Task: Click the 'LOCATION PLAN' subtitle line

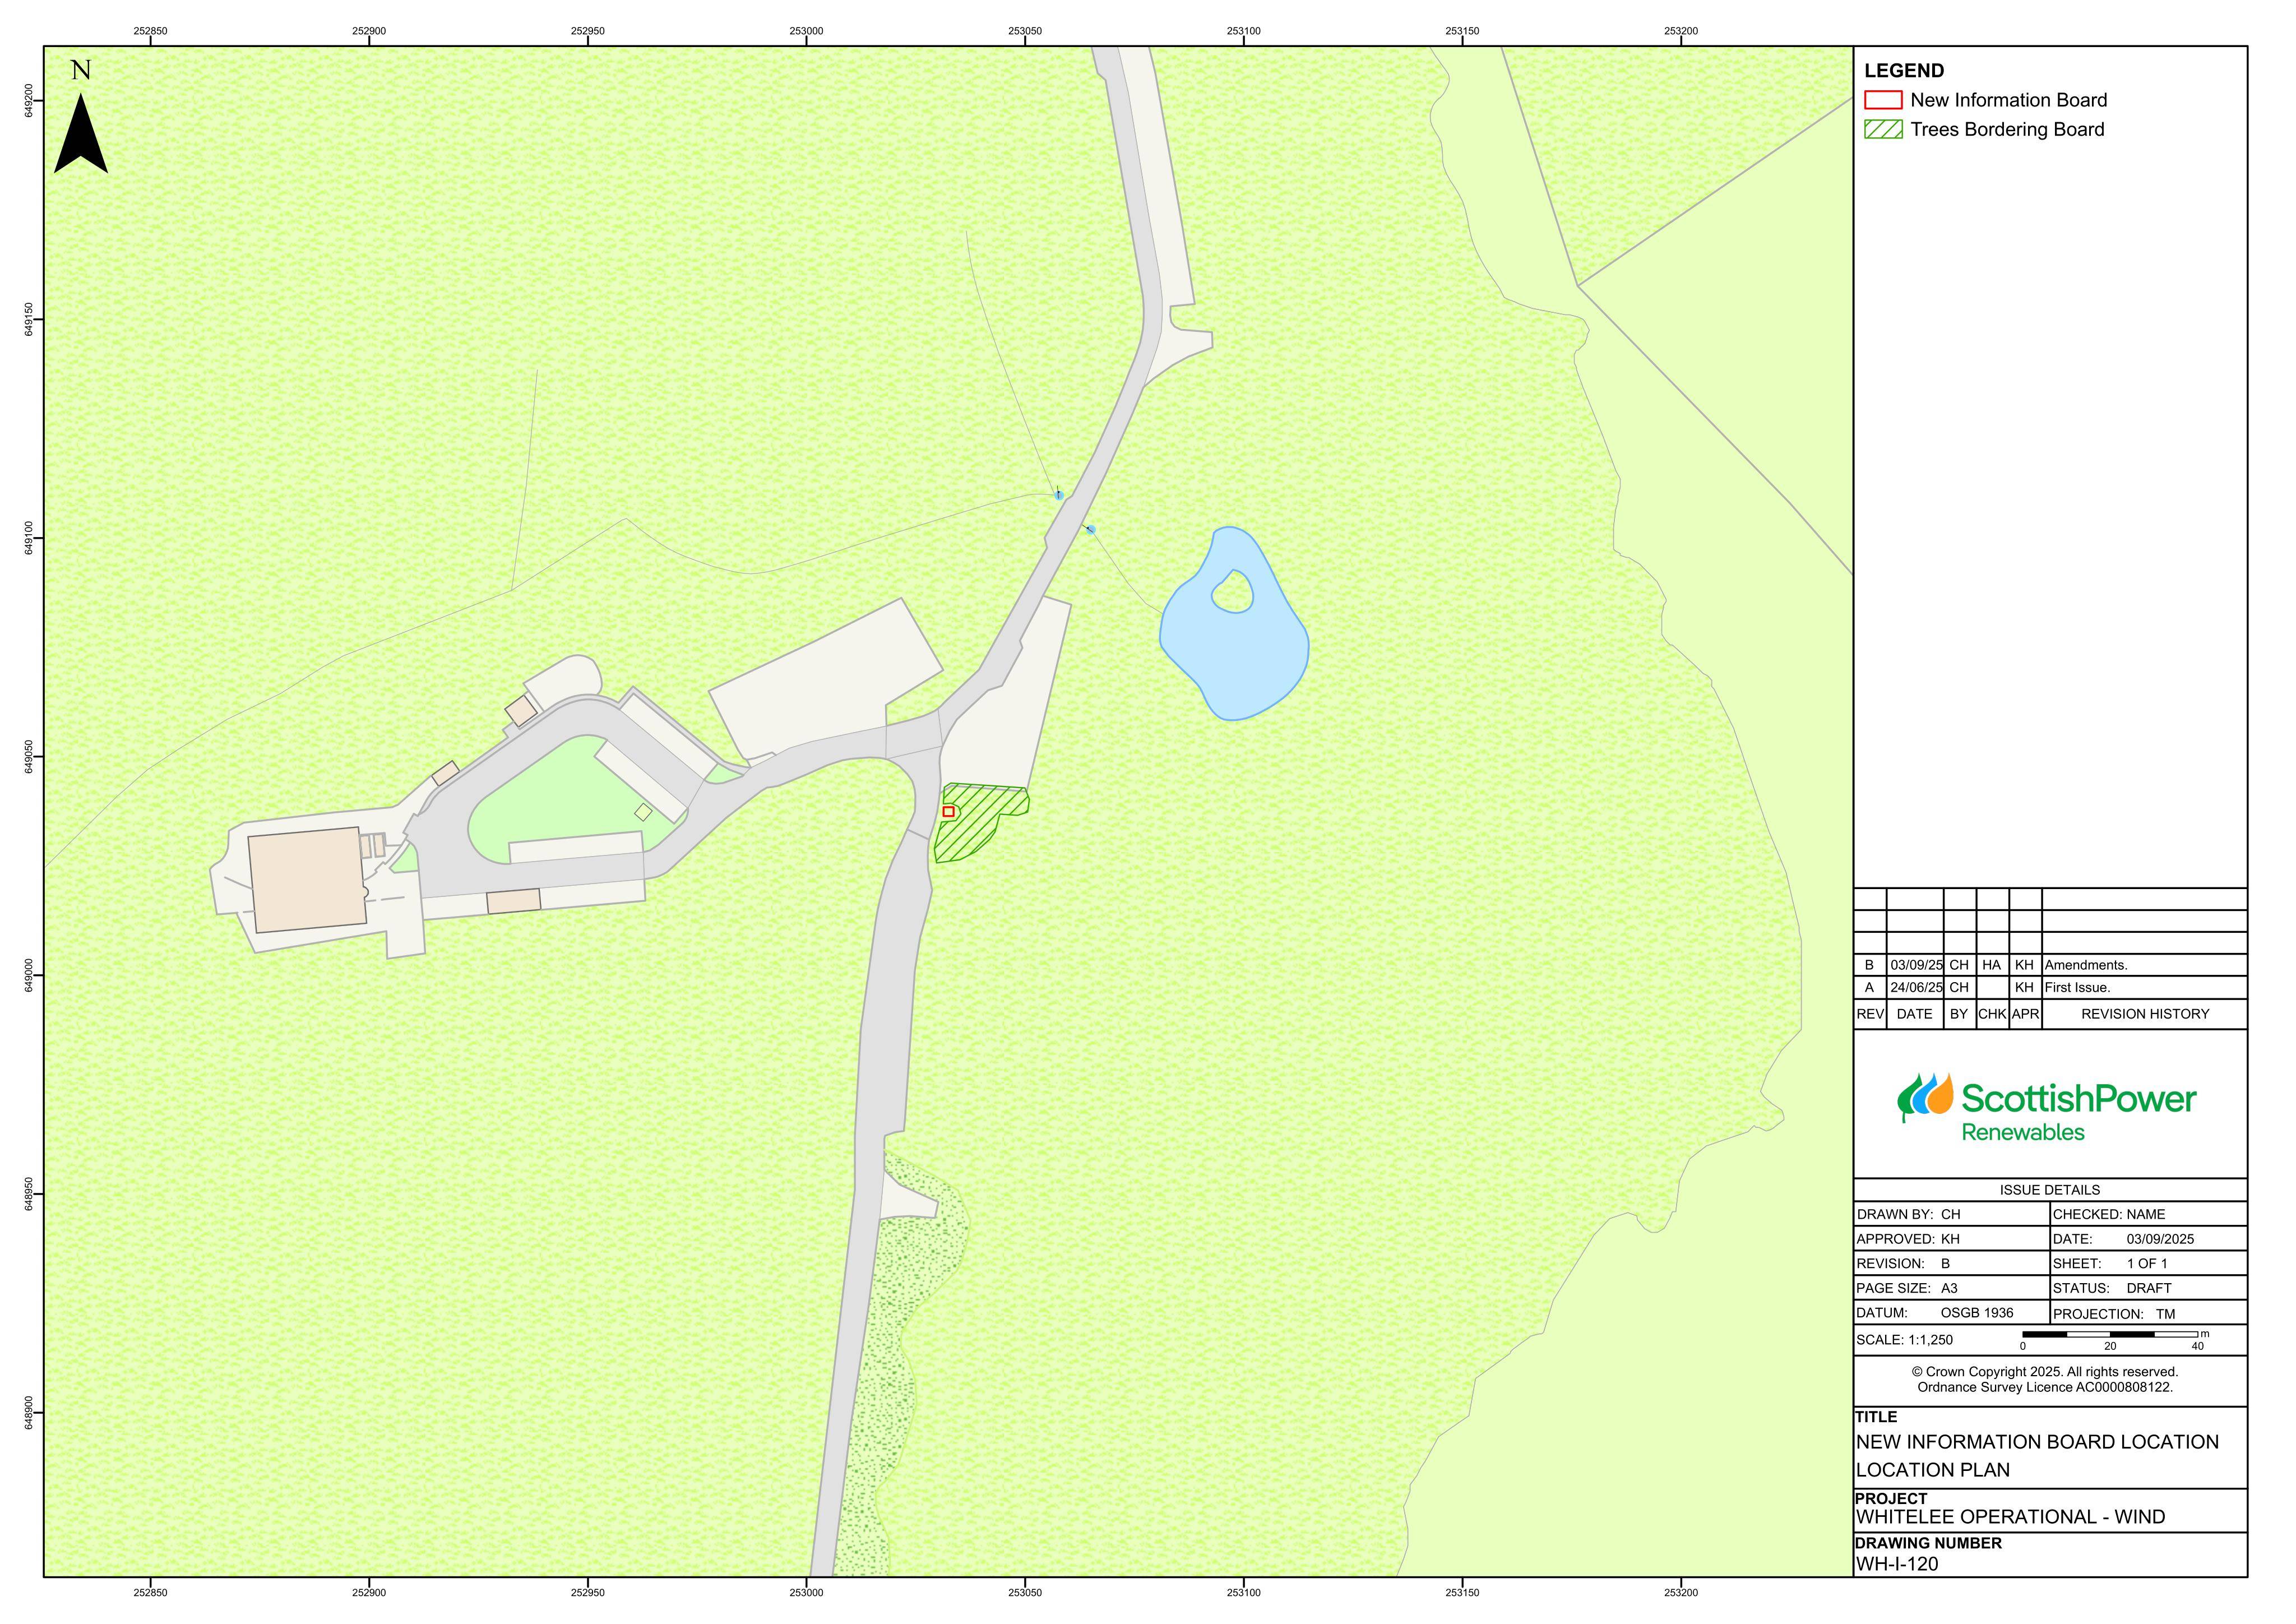Action: point(1932,1471)
